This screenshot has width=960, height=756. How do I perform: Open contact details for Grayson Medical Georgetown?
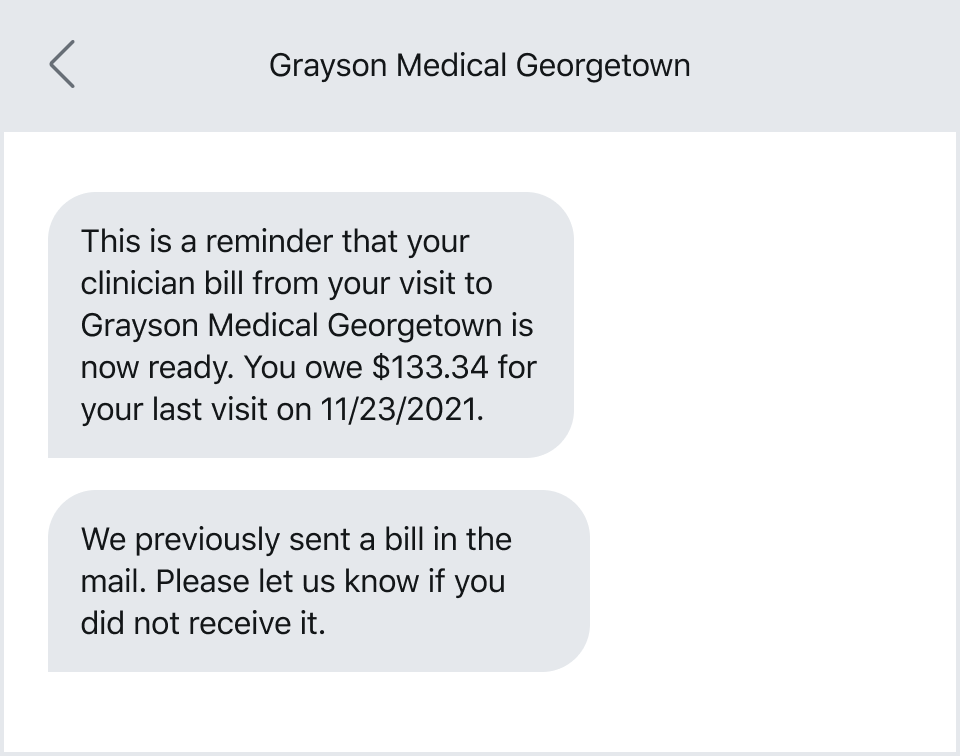pyautogui.click(x=479, y=65)
